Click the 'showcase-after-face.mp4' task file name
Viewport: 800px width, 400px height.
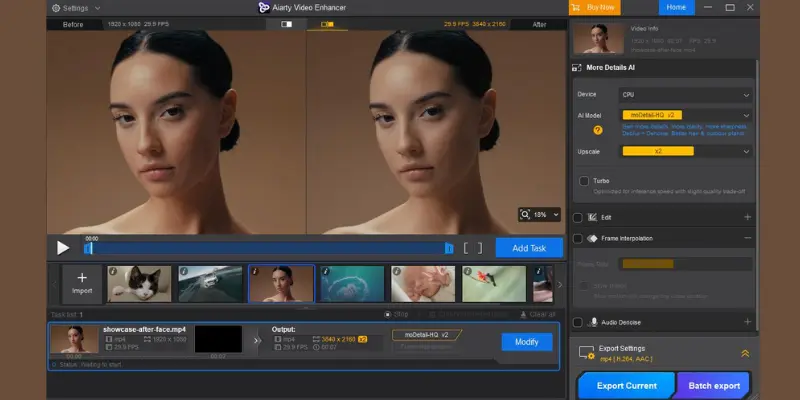(144, 330)
